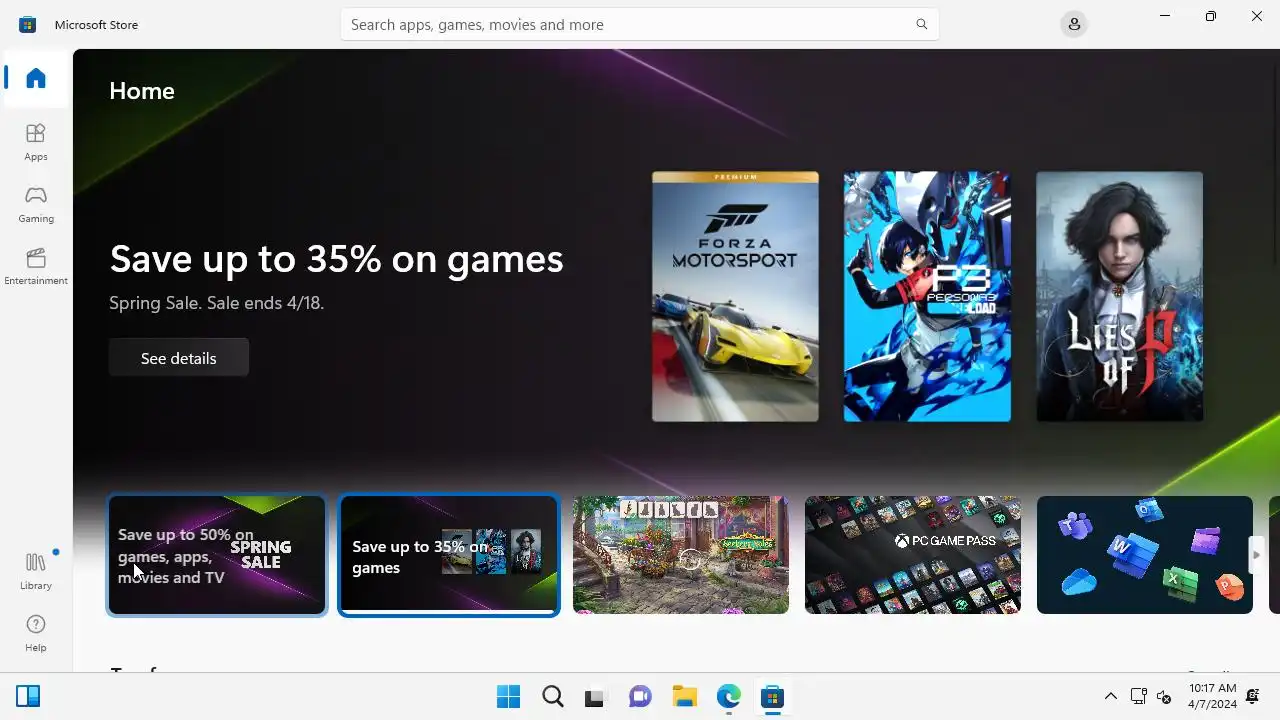Show hidden icons in the system tray
Screen dimensions: 1280x720
pyautogui.click(x=1110, y=697)
